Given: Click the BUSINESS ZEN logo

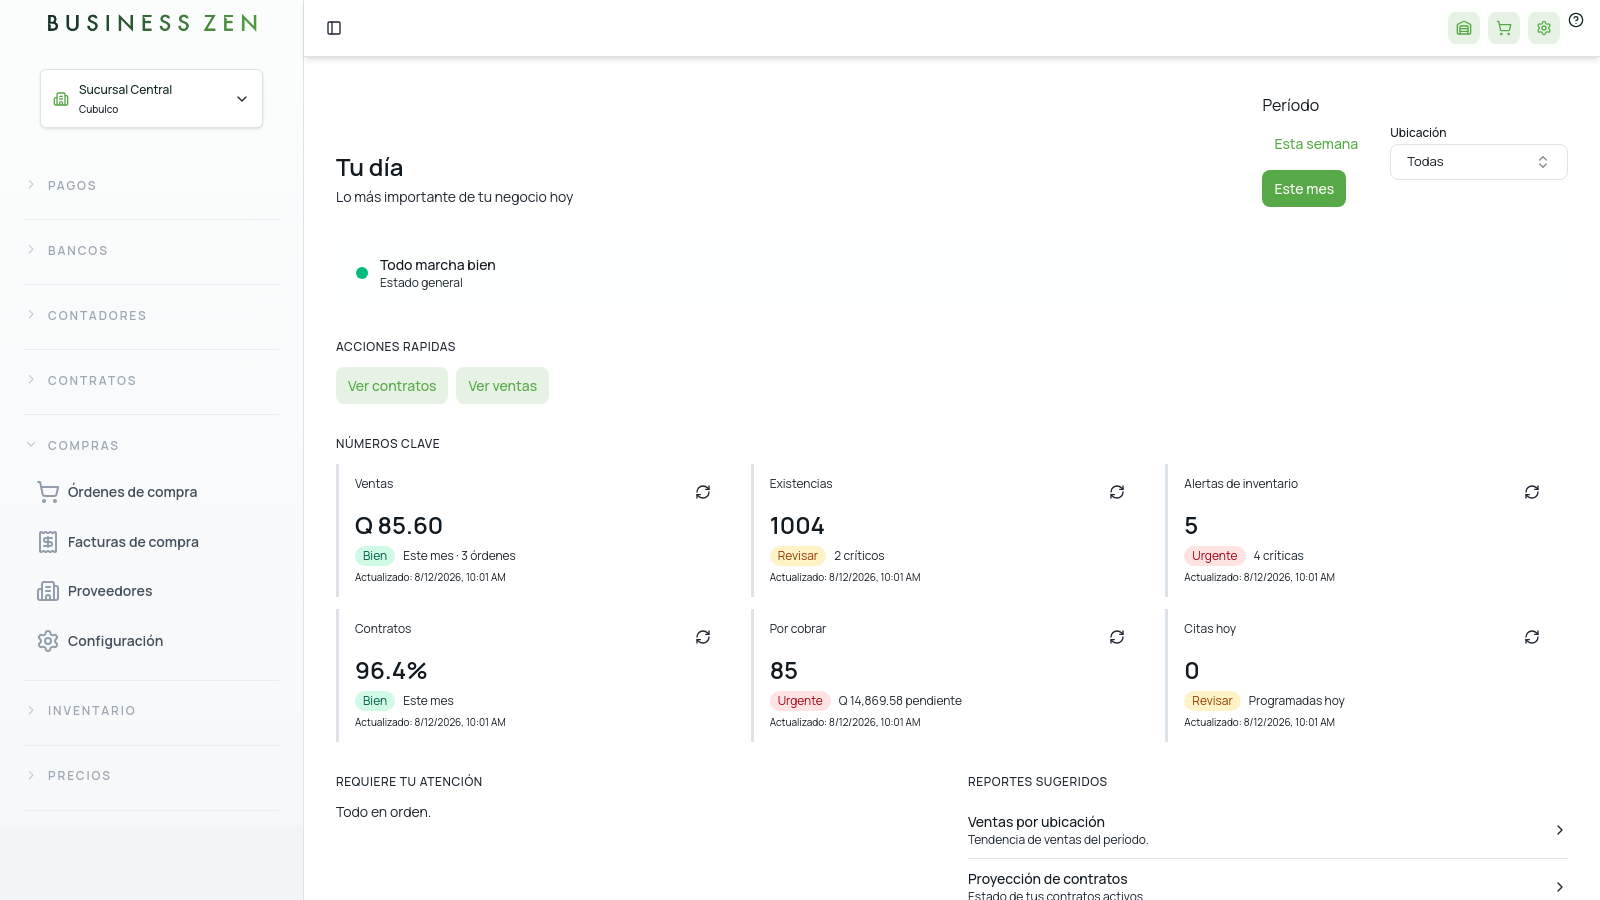Looking at the screenshot, I should pos(152,23).
